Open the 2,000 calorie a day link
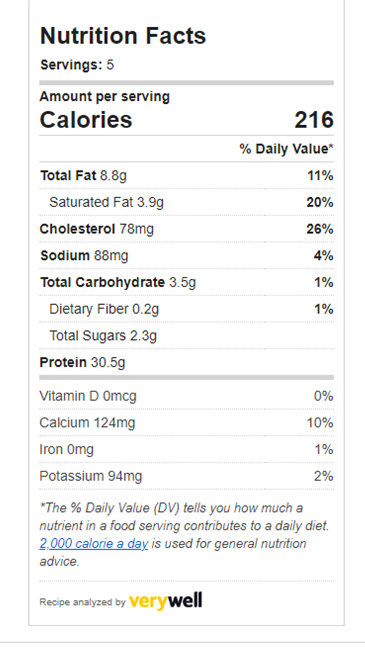The width and height of the screenshot is (365, 654). click(94, 544)
